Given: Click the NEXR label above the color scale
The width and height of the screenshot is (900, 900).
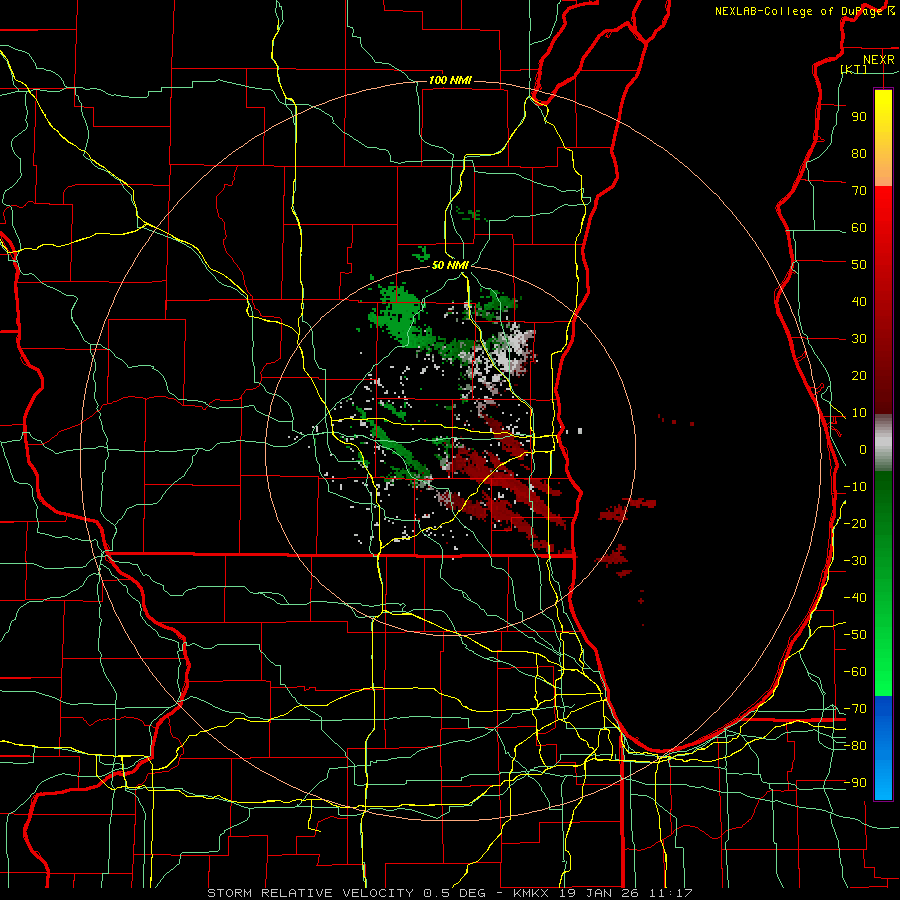Looking at the screenshot, I should (x=878, y=60).
